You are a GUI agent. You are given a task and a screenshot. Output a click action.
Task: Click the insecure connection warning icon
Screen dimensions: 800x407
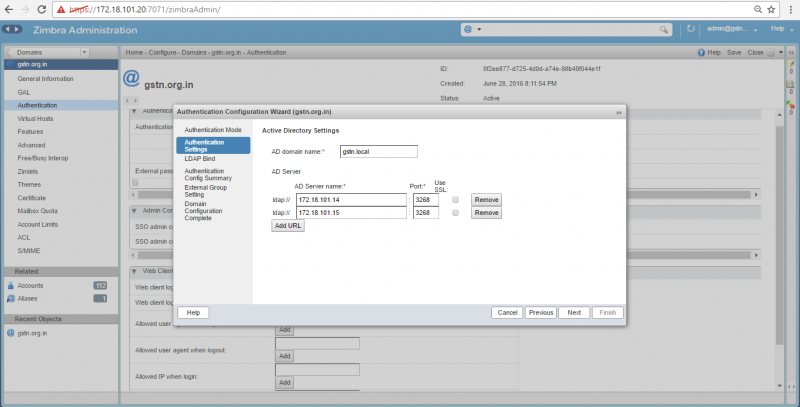click(61, 9)
